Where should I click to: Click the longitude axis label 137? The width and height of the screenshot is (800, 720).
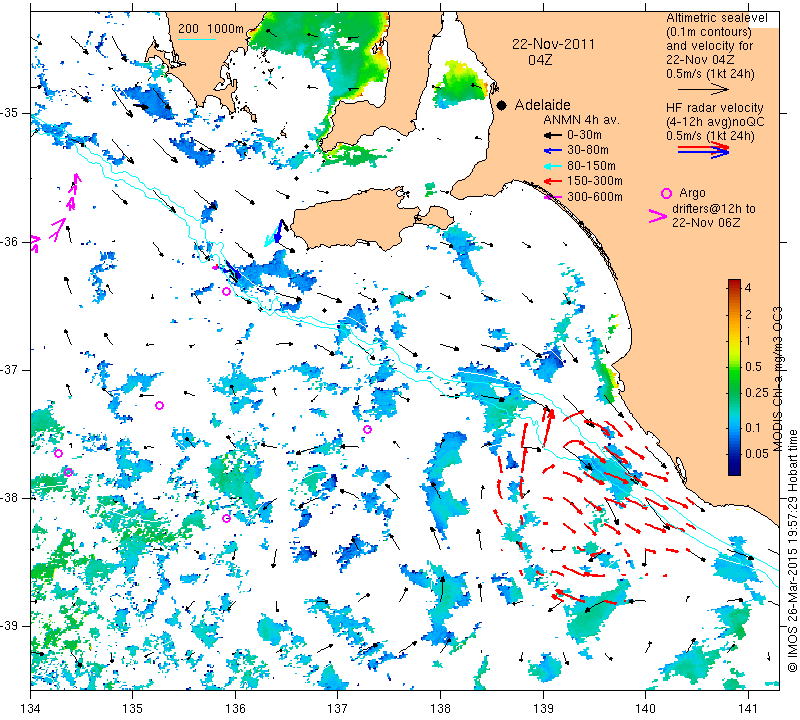tap(338, 708)
